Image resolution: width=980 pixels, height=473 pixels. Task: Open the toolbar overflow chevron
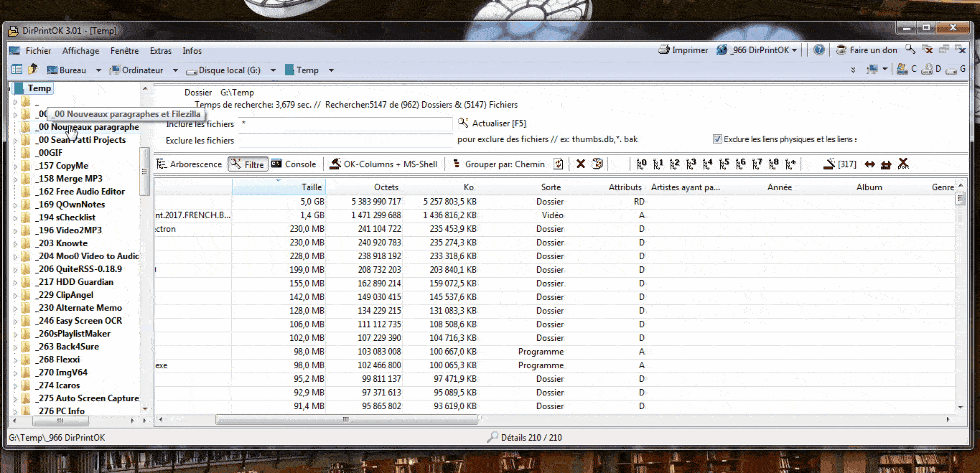tap(854, 71)
